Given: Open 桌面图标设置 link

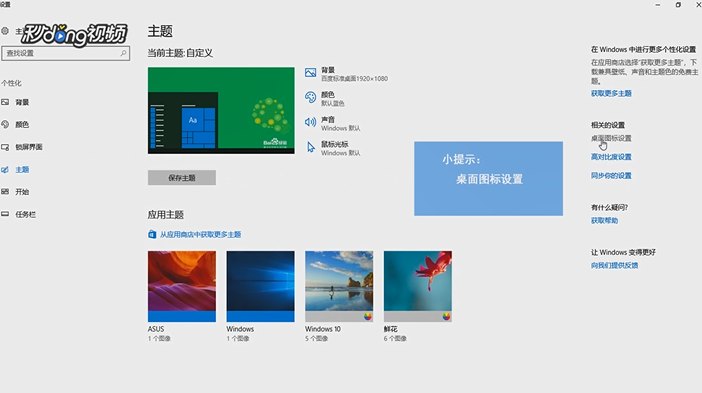Looking at the screenshot, I should tap(611, 138).
